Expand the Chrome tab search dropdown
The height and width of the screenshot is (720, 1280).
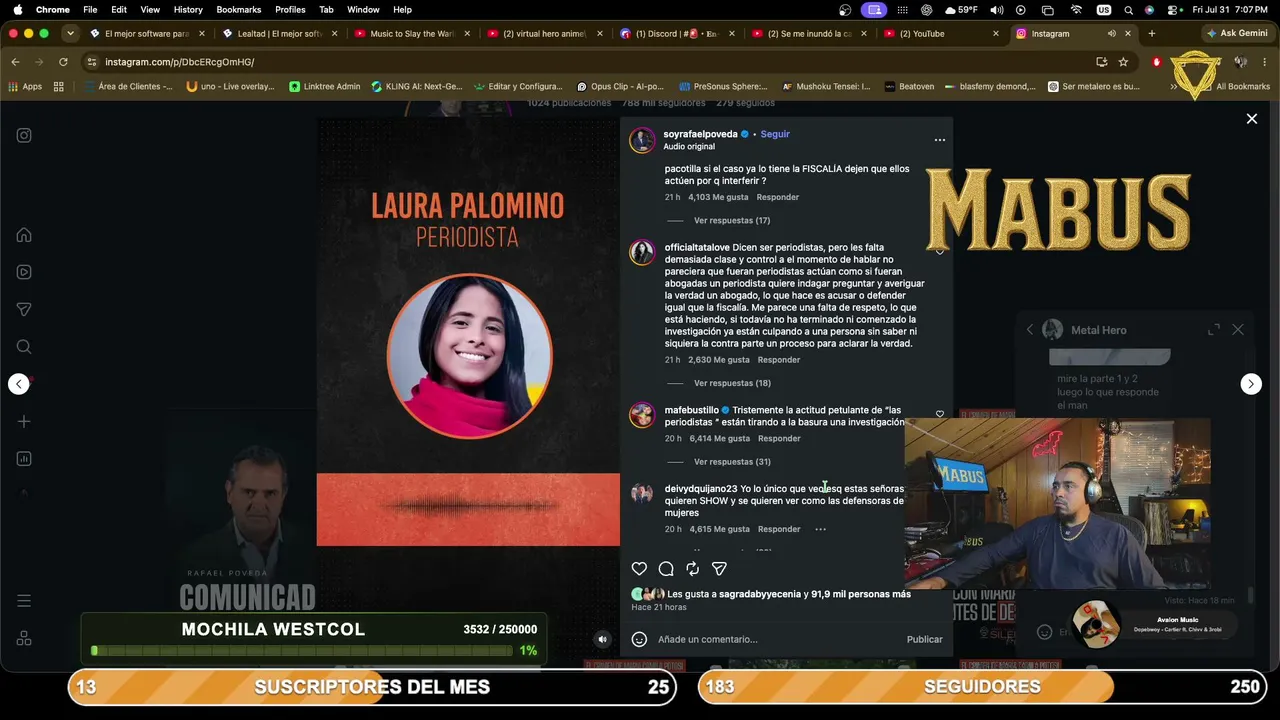[x=70, y=33]
